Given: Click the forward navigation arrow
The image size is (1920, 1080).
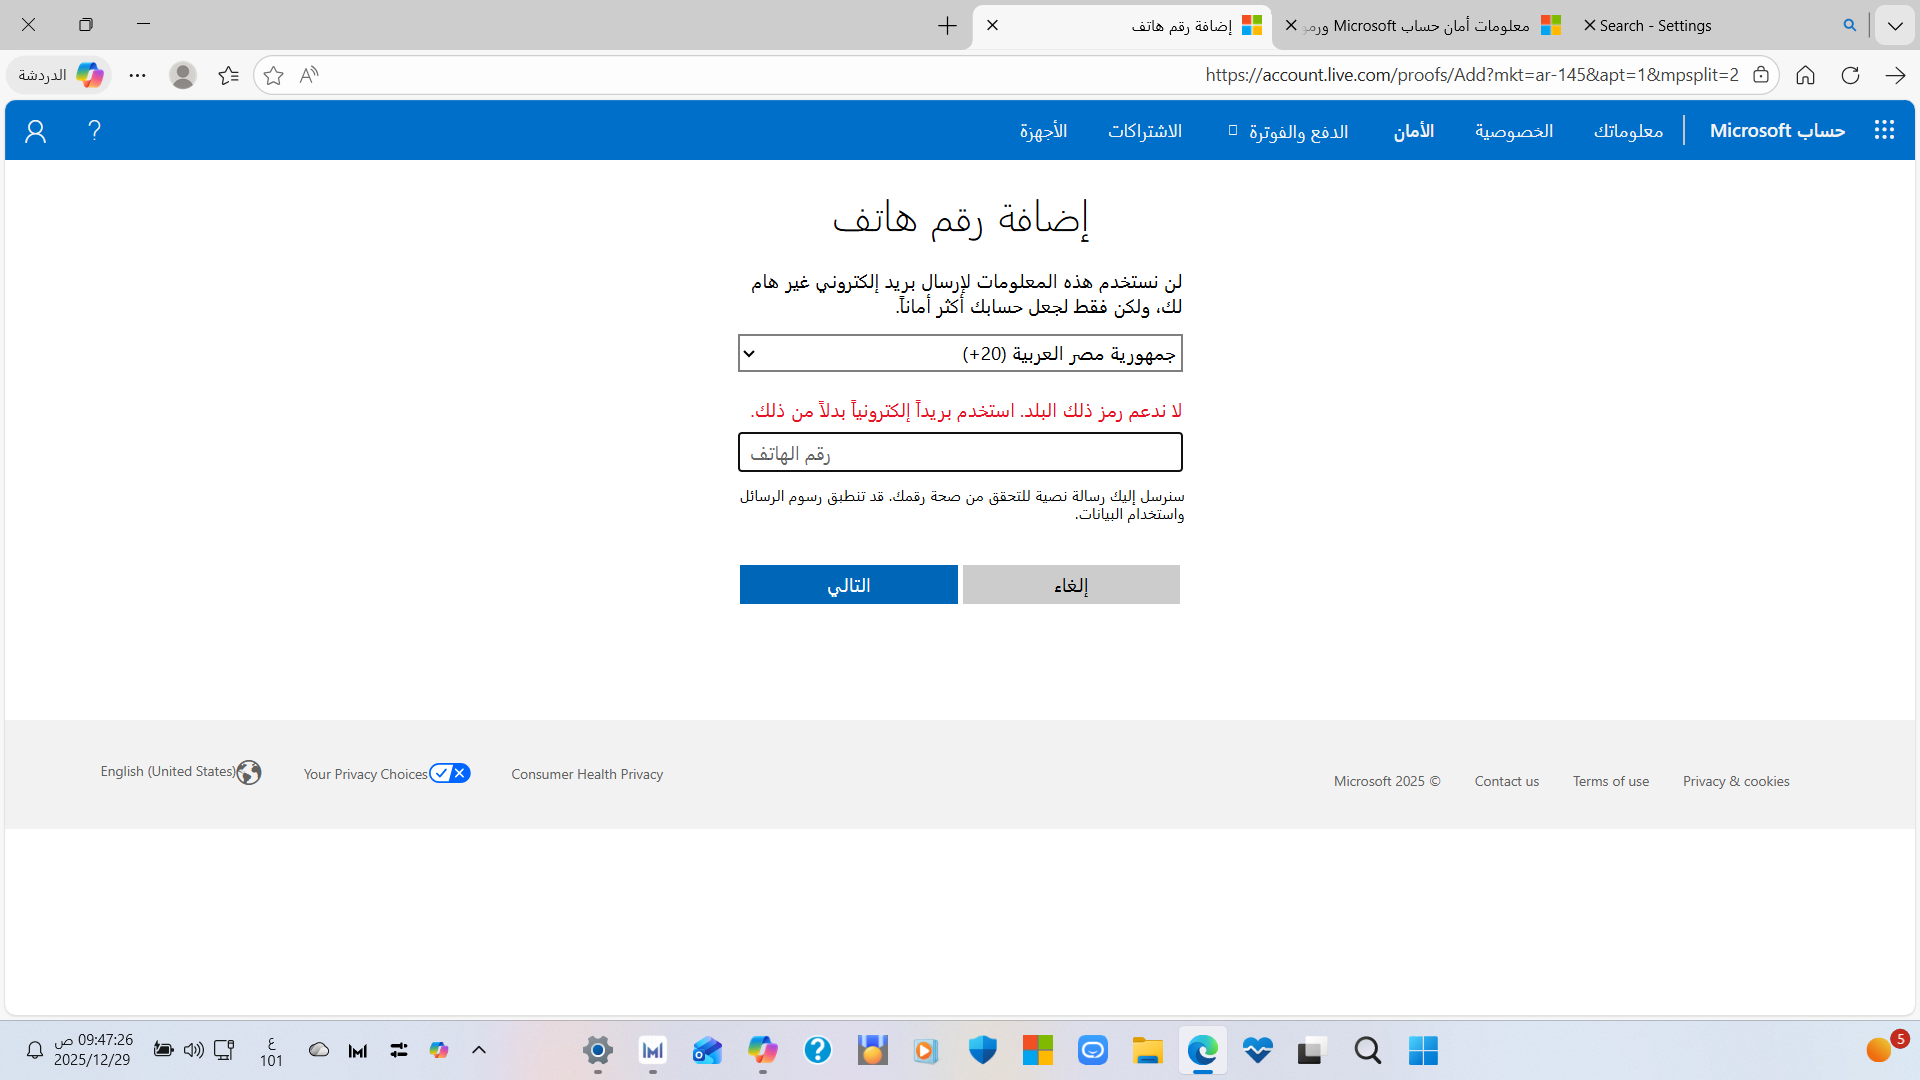Looking at the screenshot, I should (1895, 75).
